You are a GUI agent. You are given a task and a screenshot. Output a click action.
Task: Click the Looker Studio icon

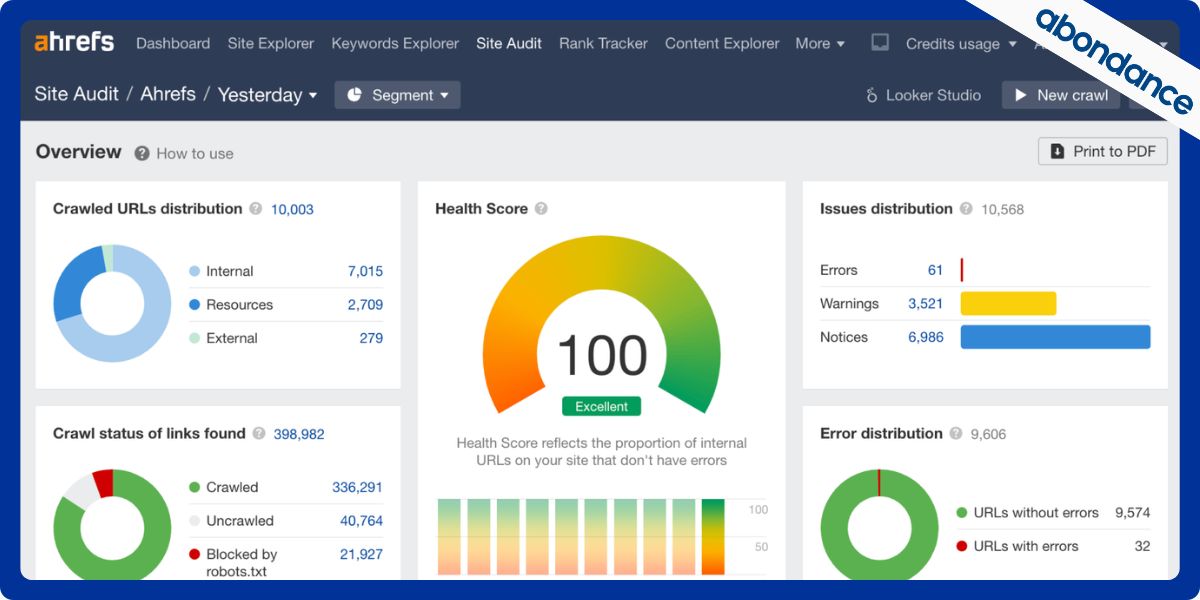(872, 95)
